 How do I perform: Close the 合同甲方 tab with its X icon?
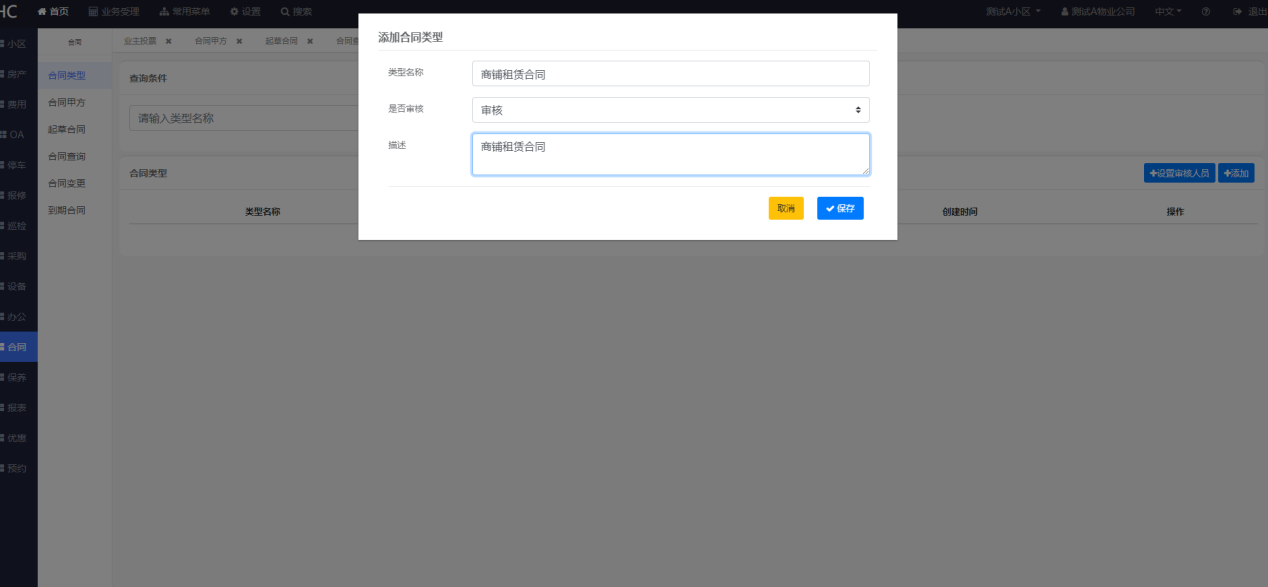239,41
